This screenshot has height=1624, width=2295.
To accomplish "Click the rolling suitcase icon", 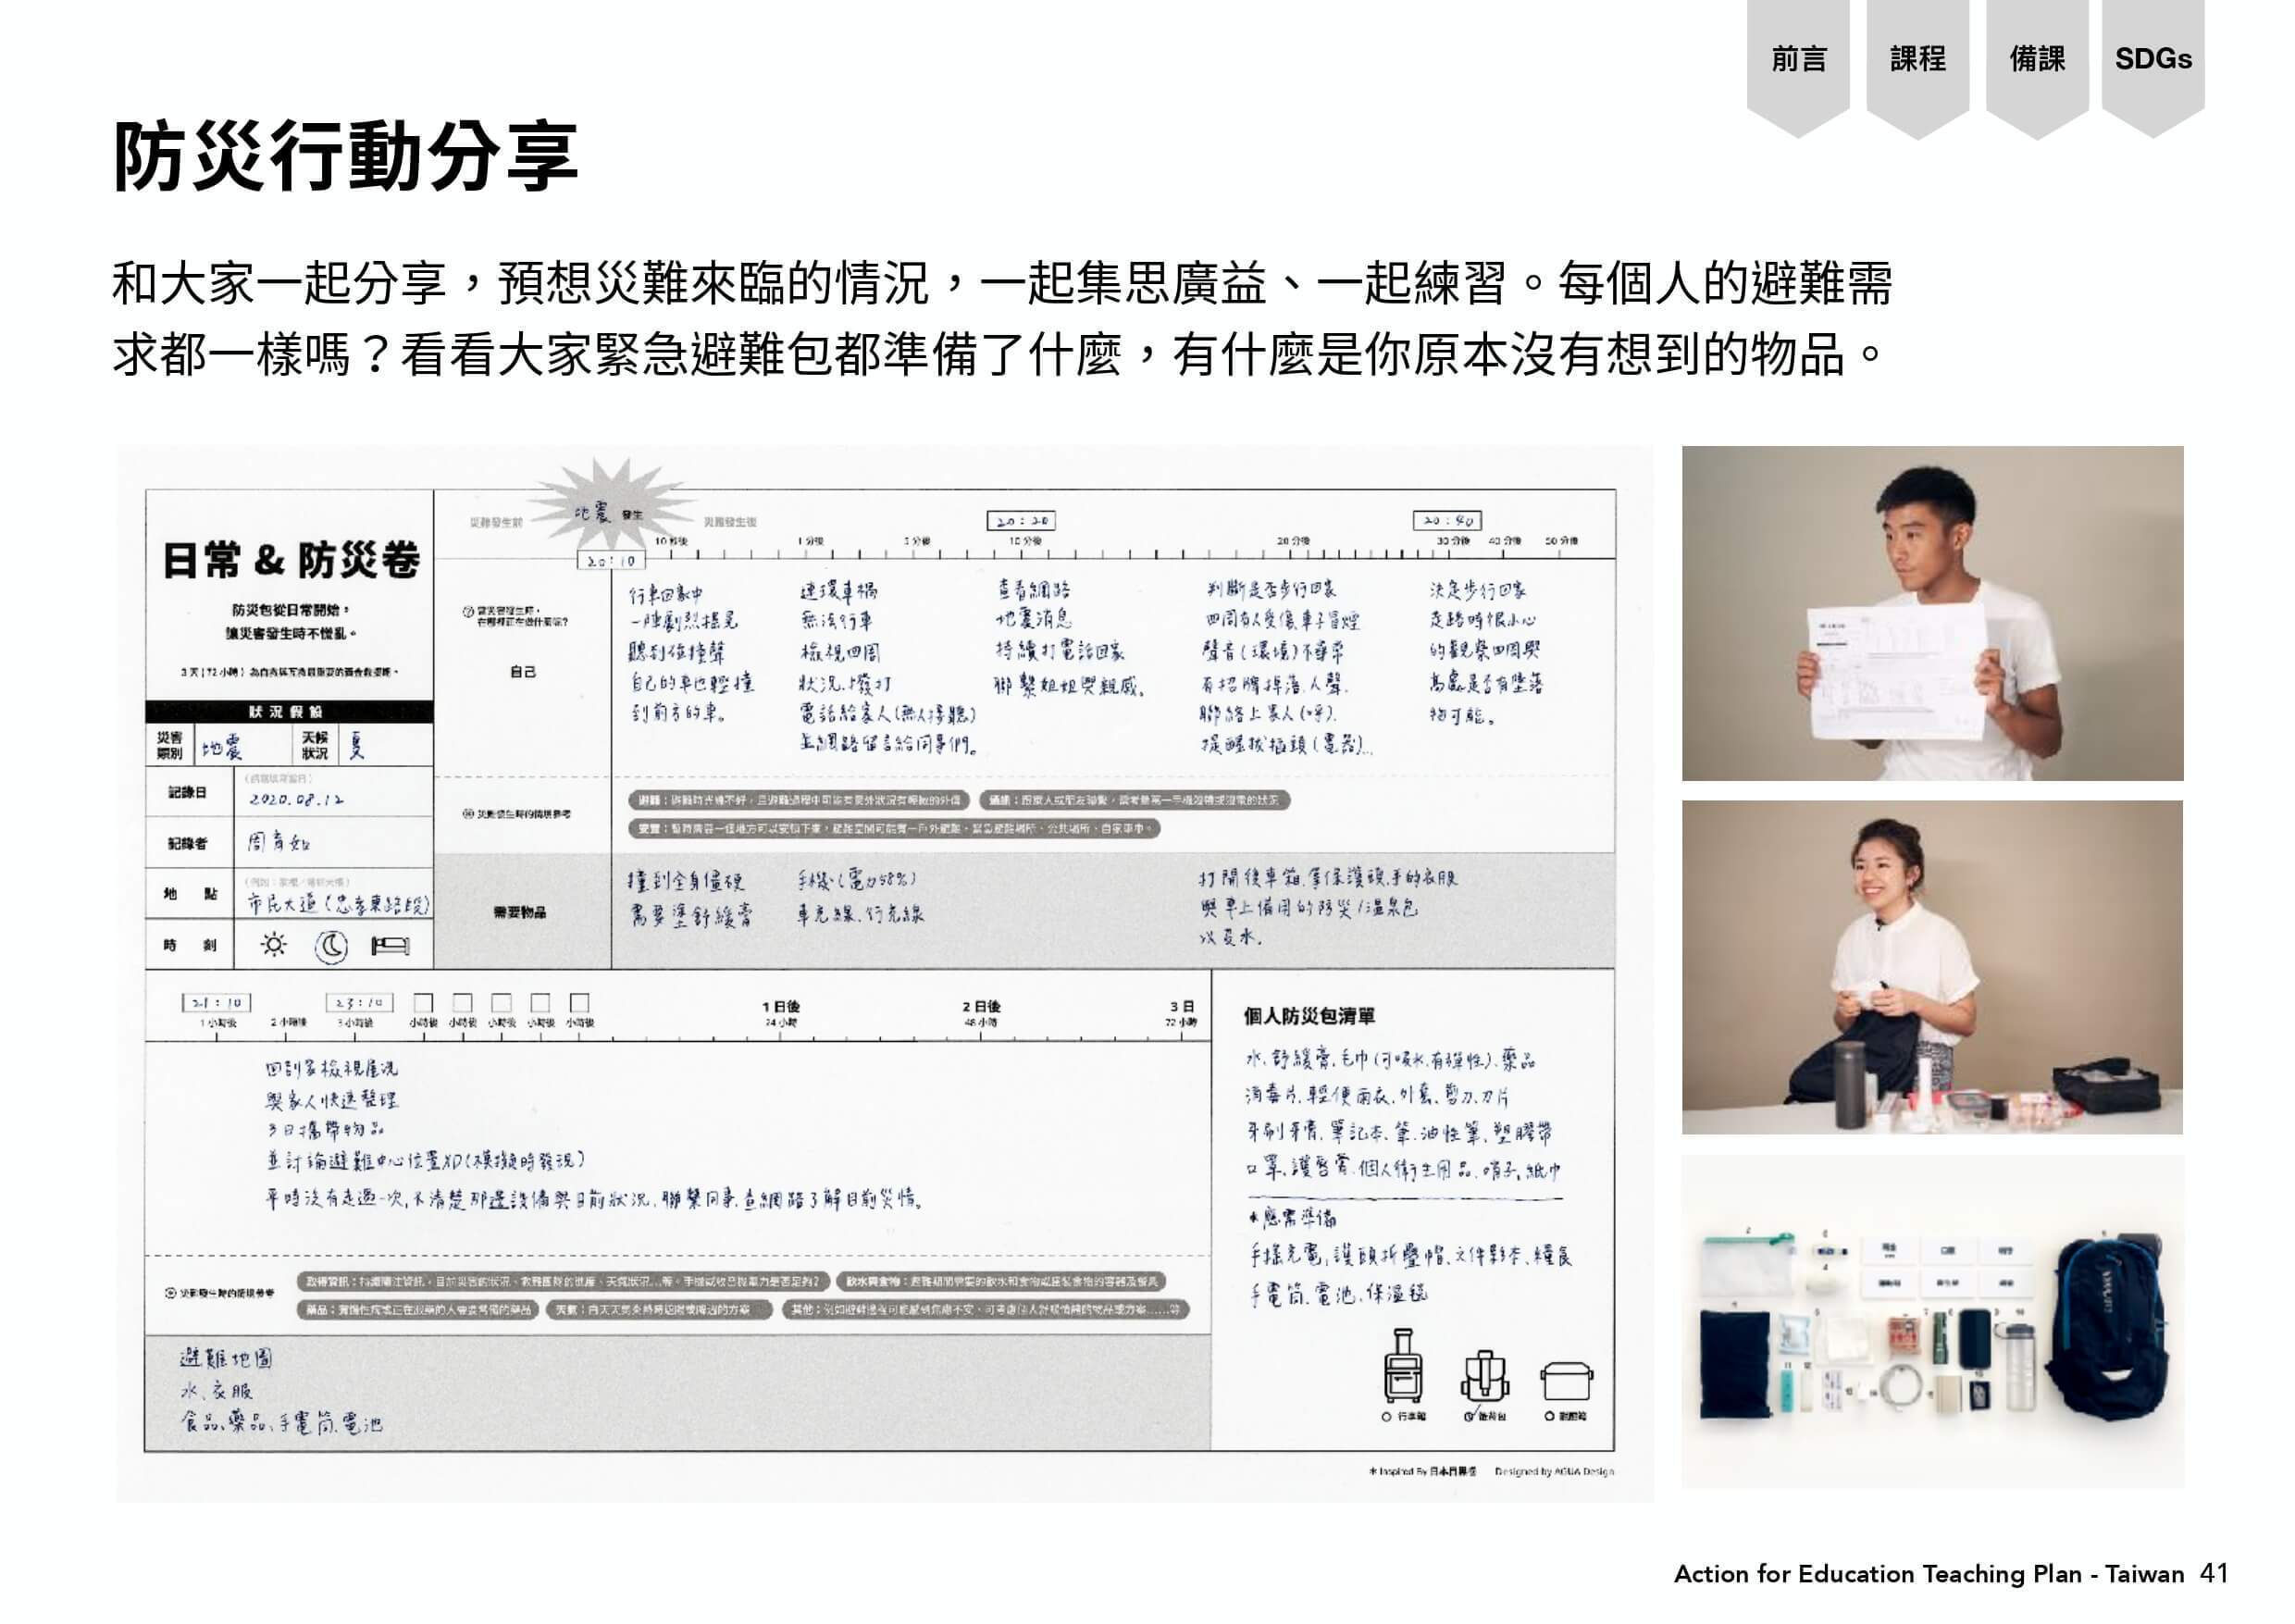I will tap(1402, 1366).
